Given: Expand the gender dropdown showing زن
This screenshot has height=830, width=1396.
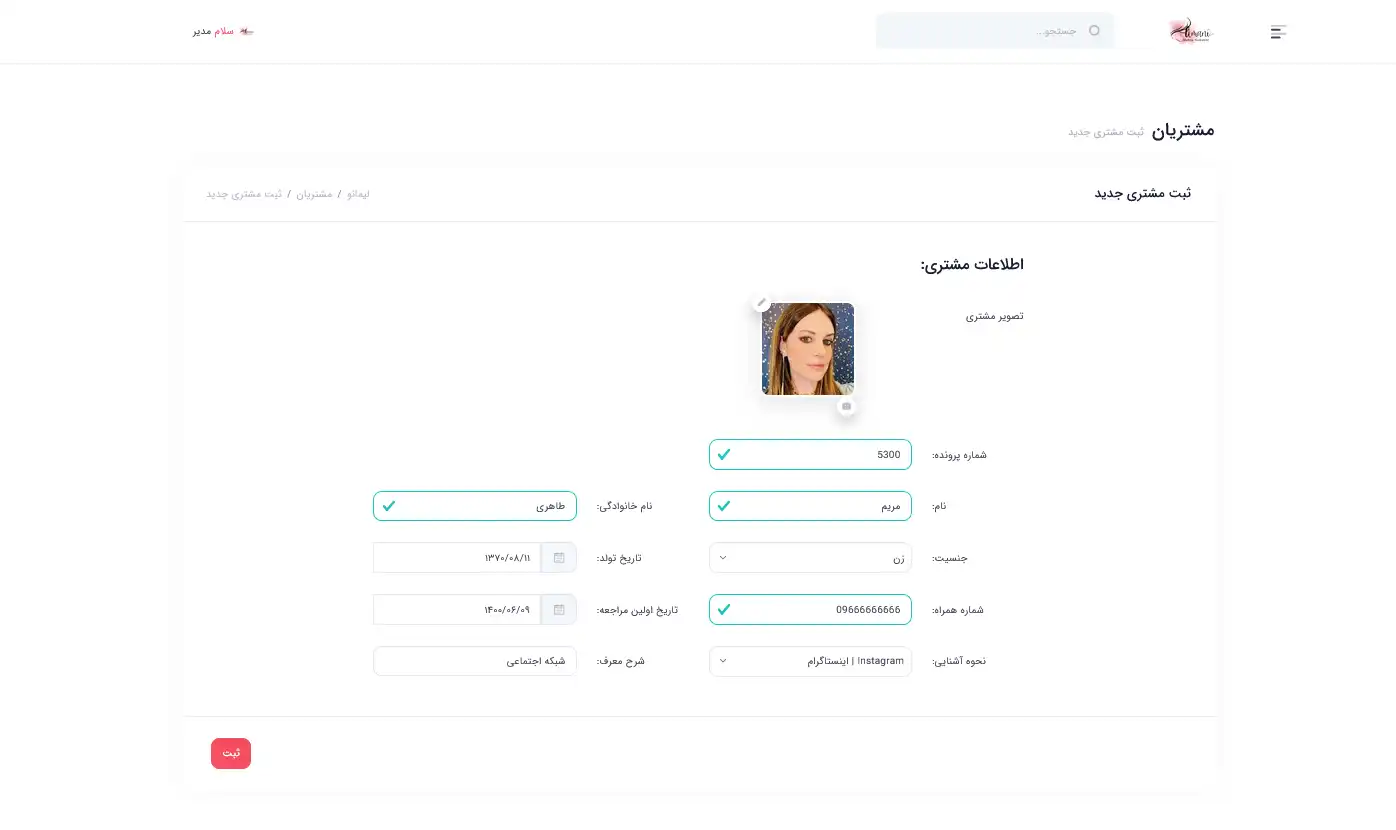Looking at the screenshot, I should pos(810,558).
